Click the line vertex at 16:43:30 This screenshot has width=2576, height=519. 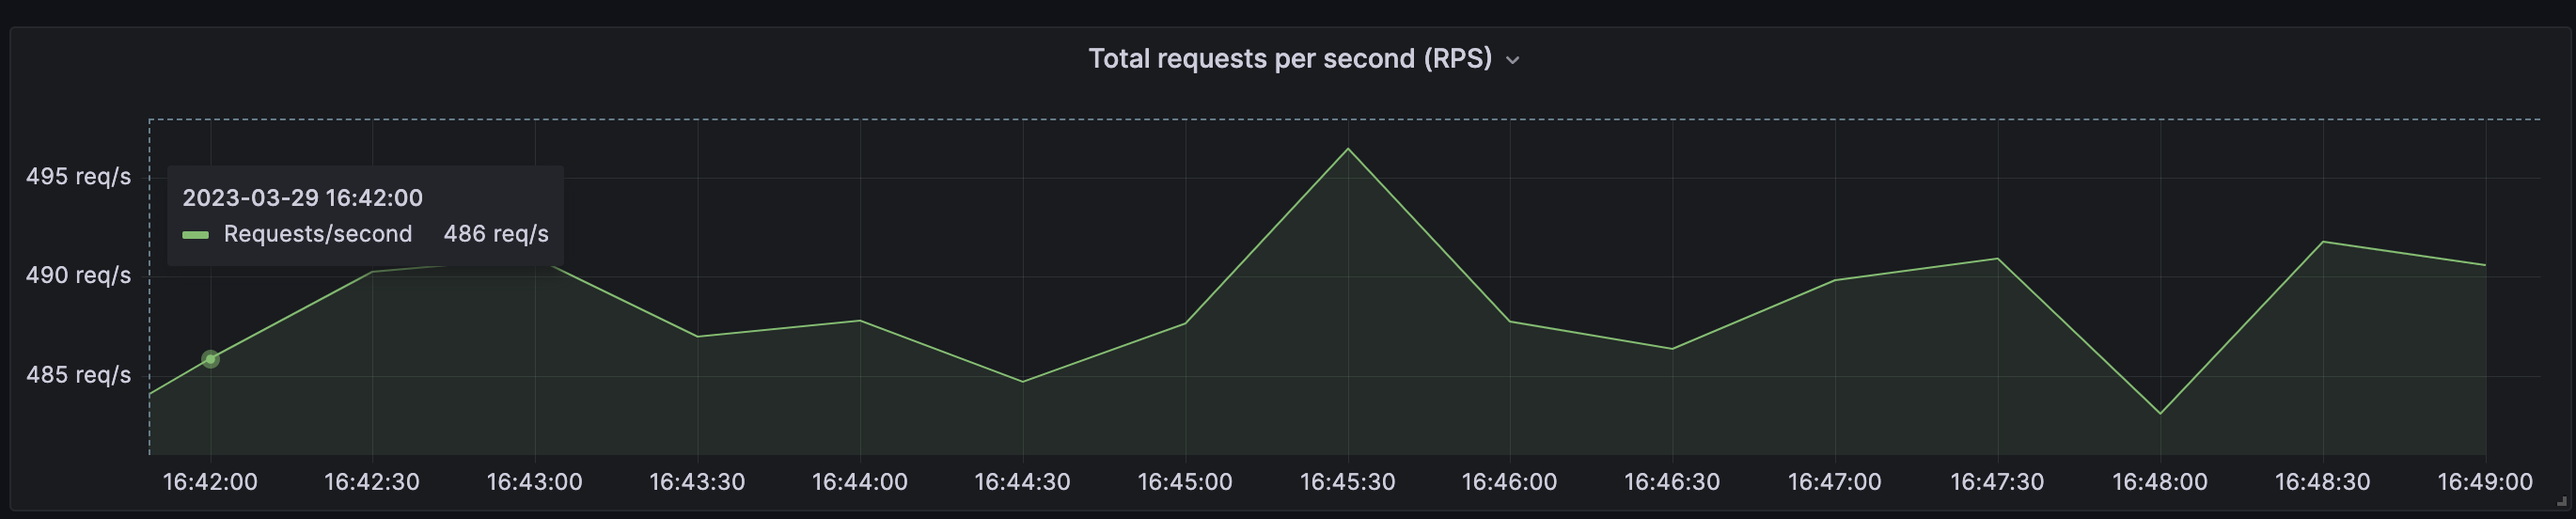697,336
